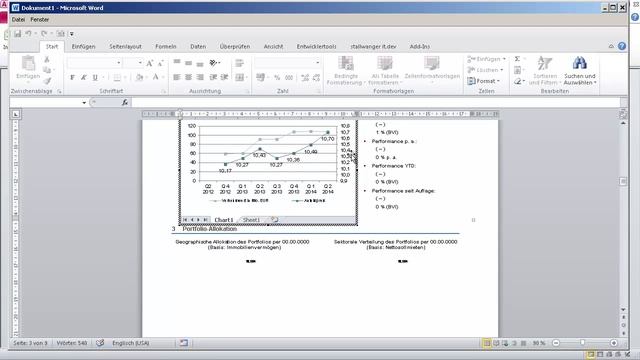The image size is (640, 360).
Task: Switch to the Überprüfen ribbon tab
Action: pyautogui.click(x=235, y=47)
